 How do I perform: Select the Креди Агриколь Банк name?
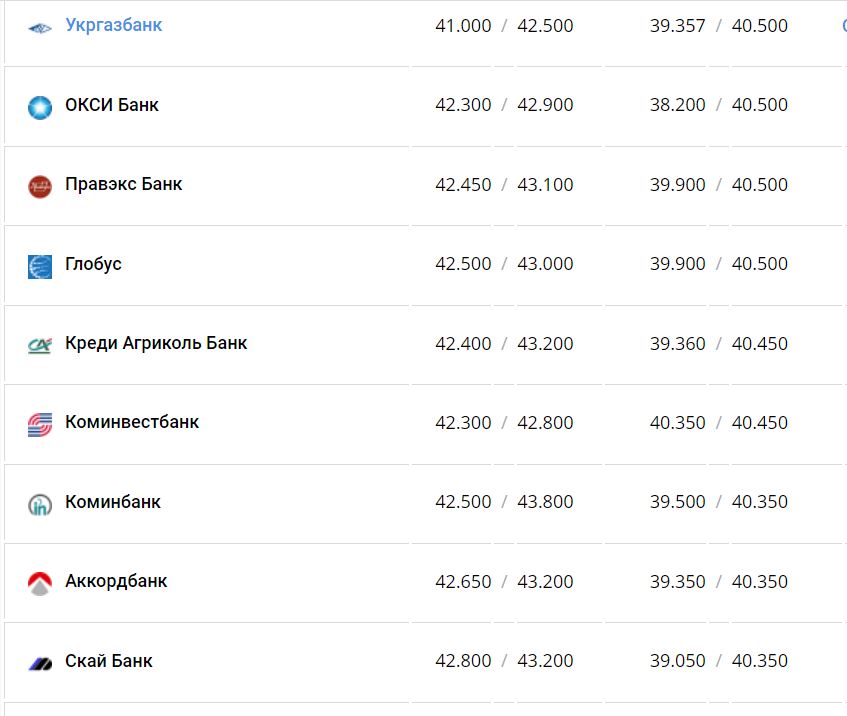coord(156,343)
